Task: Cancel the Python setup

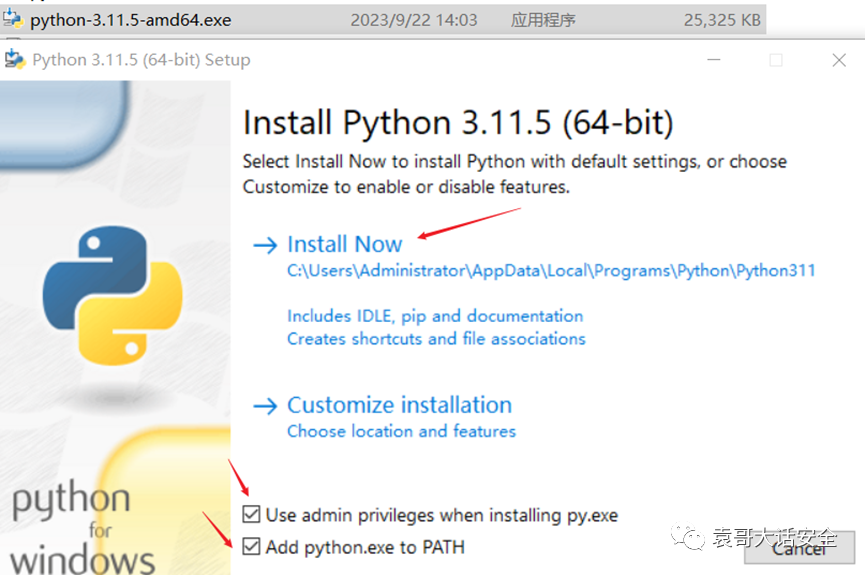Action: [x=799, y=547]
